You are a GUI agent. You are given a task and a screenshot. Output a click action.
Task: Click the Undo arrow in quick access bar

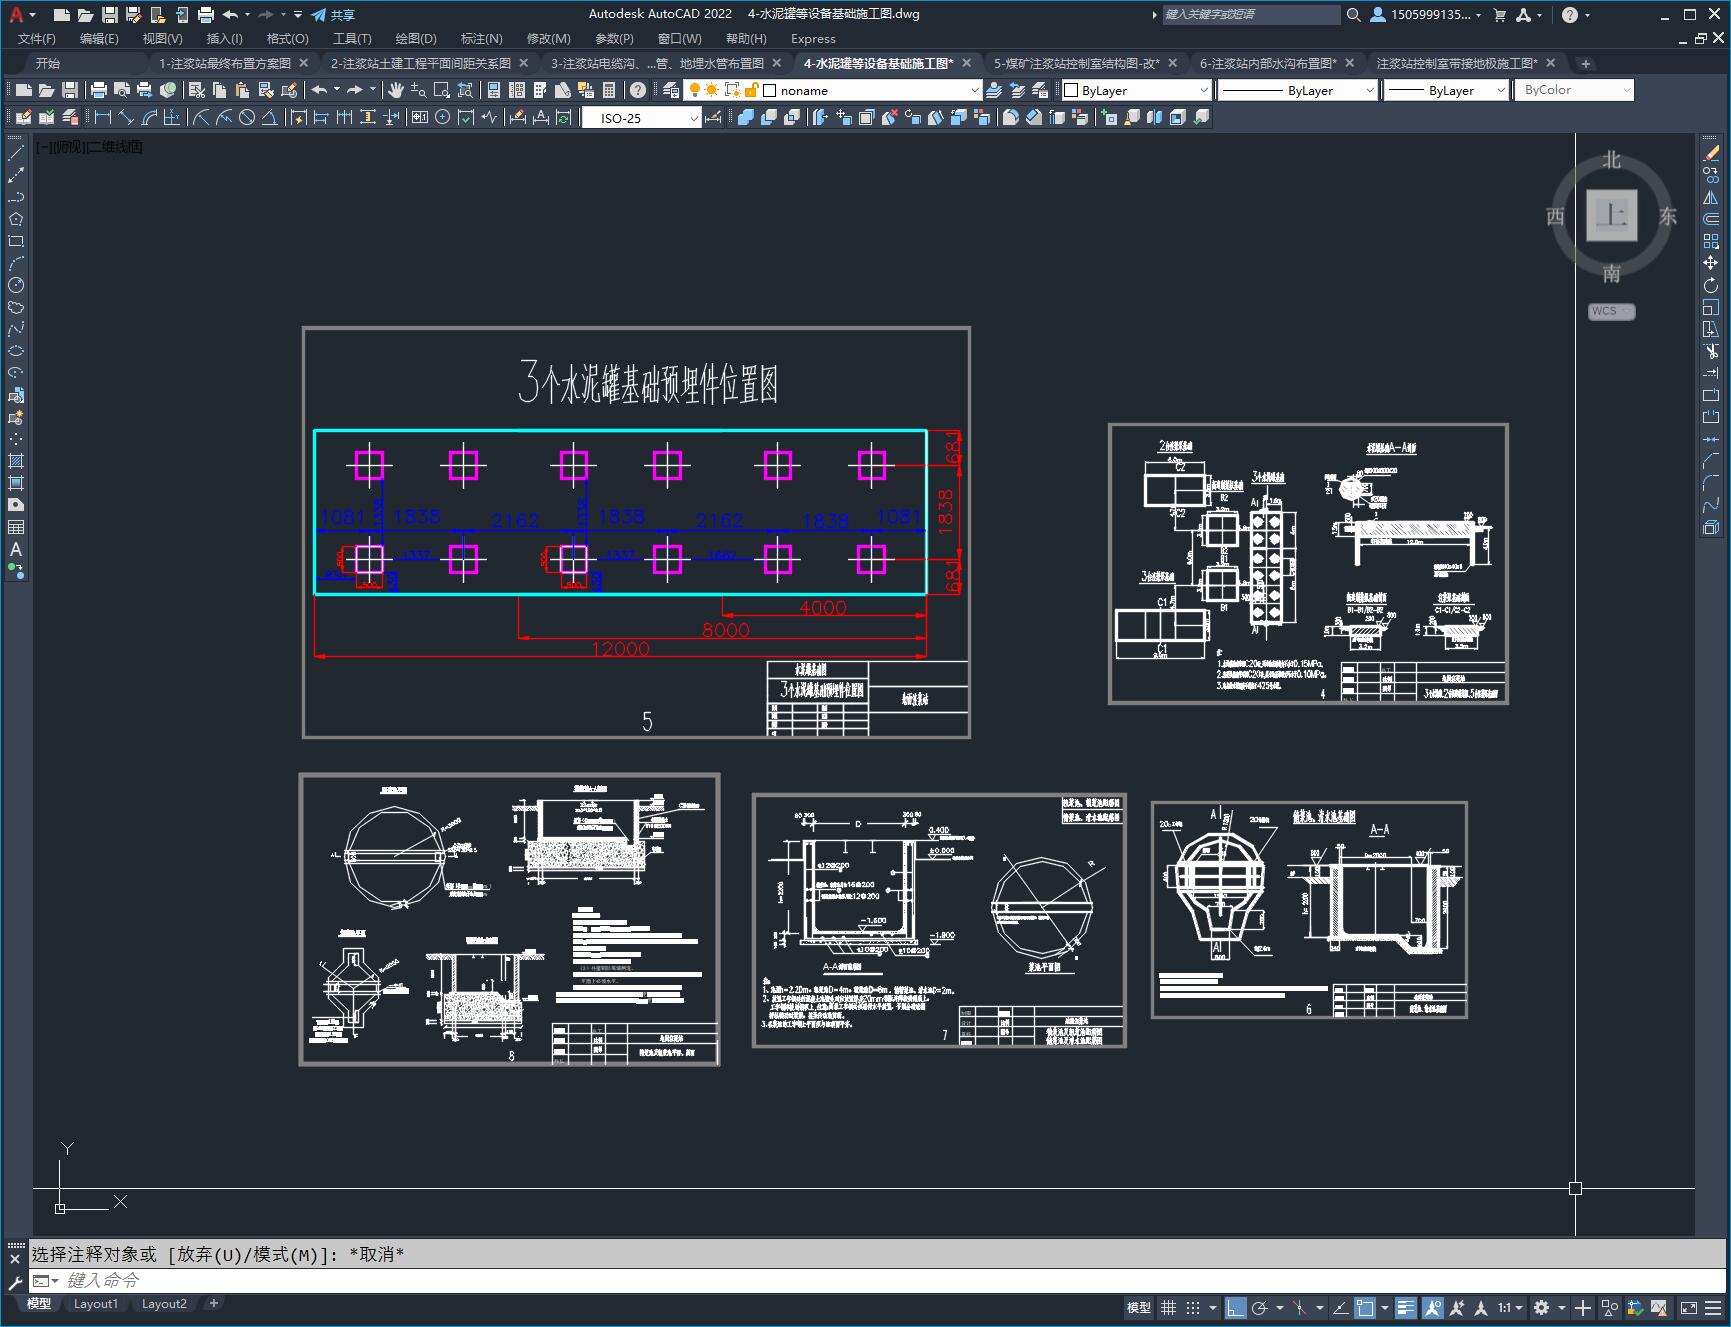click(230, 14)
